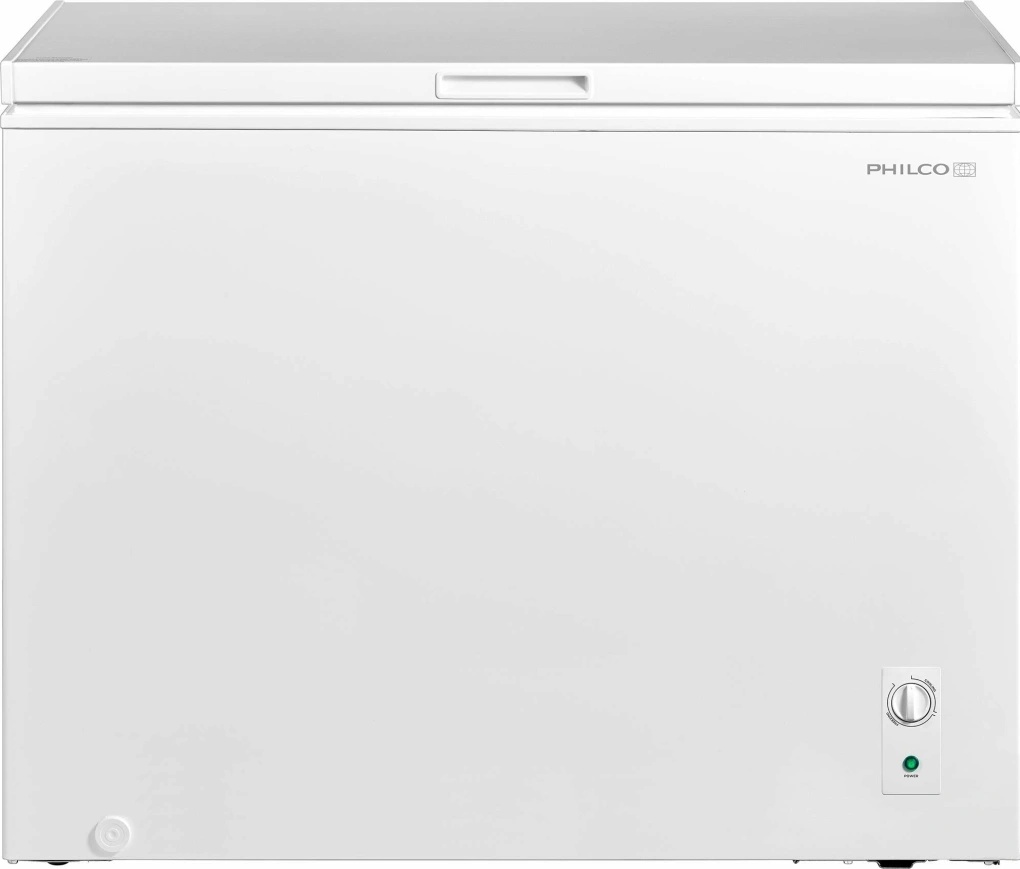
Task: Click the silver thermostat knob
Action: pos(911,704)
